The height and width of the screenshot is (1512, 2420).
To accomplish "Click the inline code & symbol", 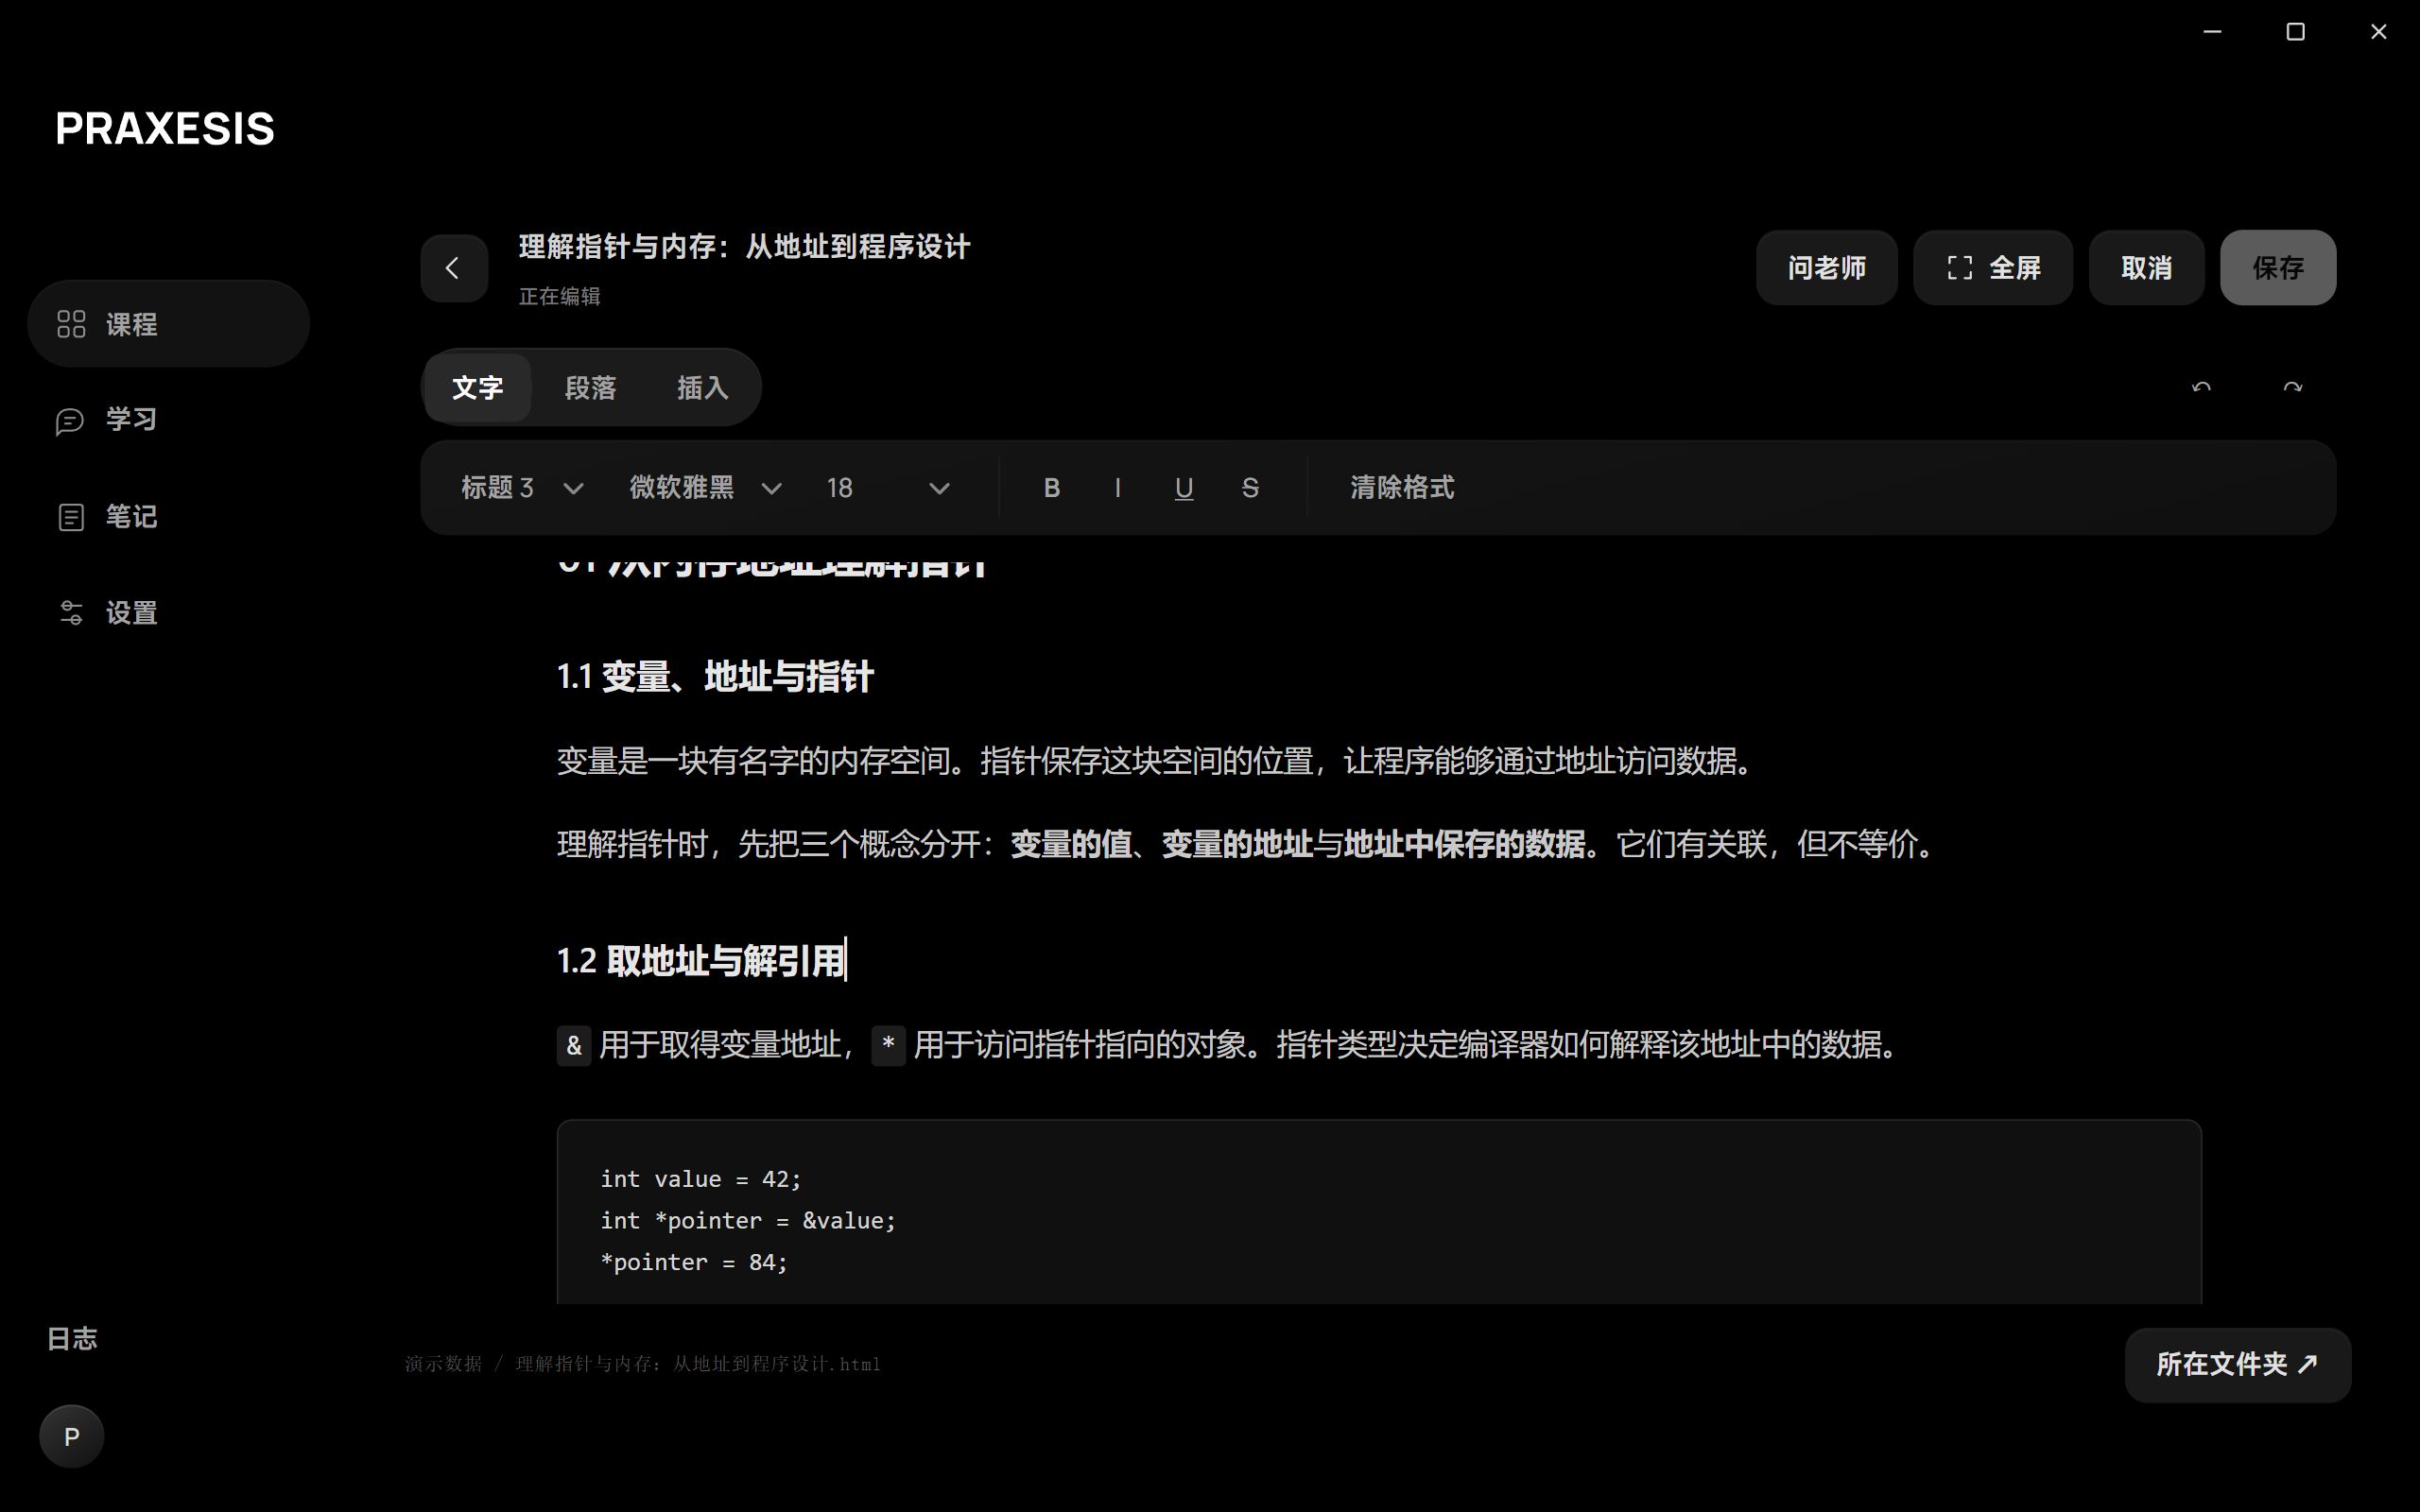I will pyautogui.click(x=574, y=1046).
